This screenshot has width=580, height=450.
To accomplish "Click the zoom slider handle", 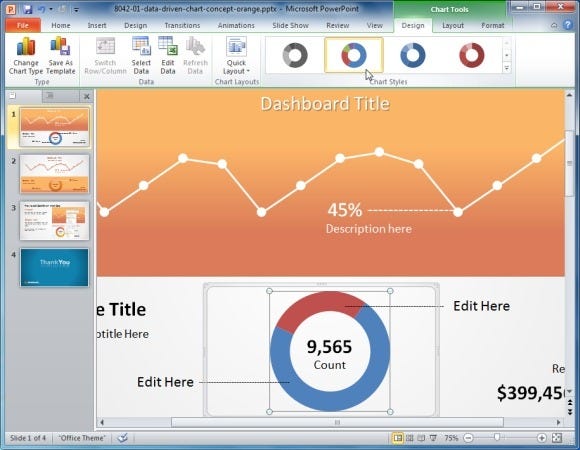I will [497, 438].
